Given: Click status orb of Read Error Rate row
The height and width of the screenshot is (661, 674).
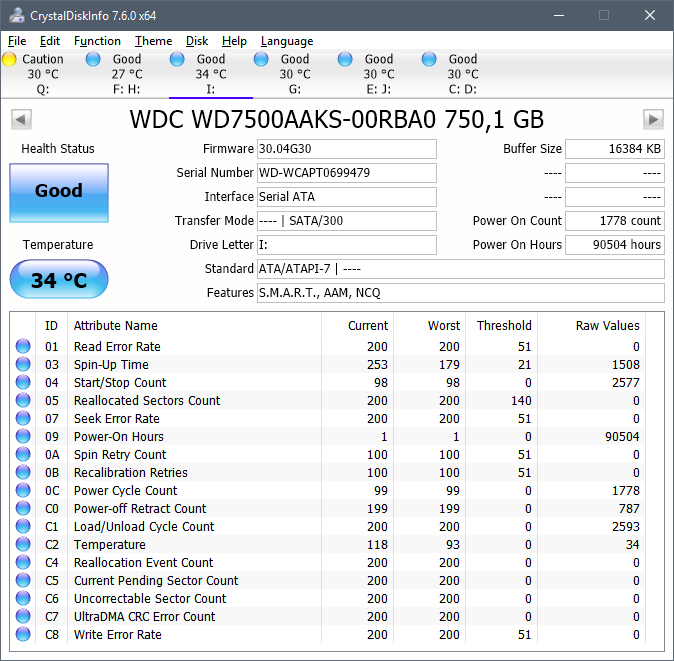Looking at the screenshot, I should [23, 346].
